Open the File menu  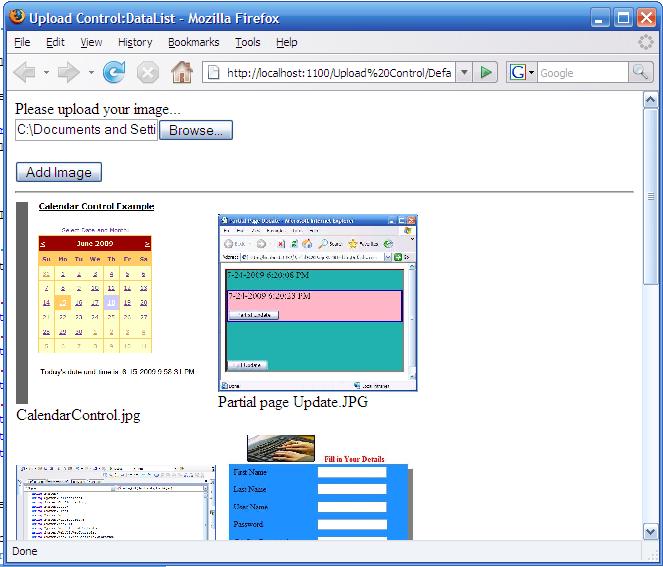tap(22, 42)
